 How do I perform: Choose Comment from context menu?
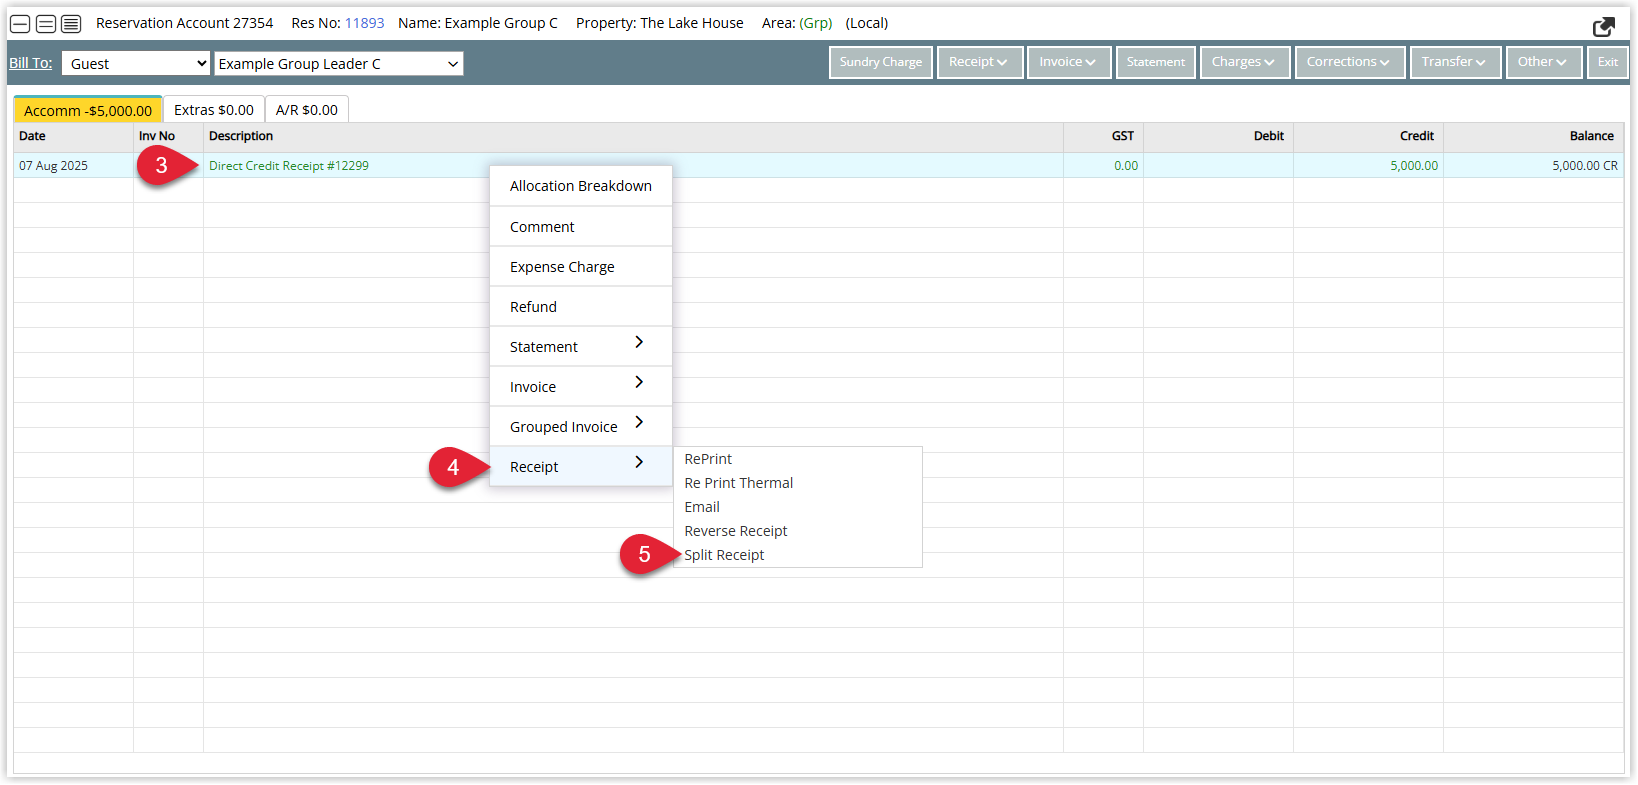coord(581,227)
